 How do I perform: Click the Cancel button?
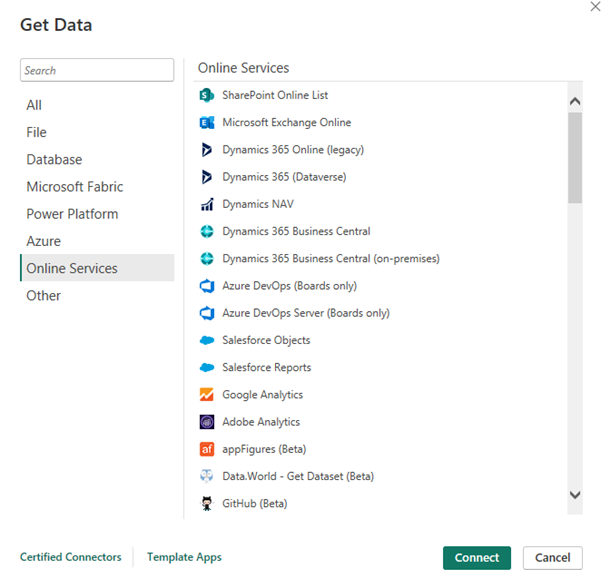552,558
